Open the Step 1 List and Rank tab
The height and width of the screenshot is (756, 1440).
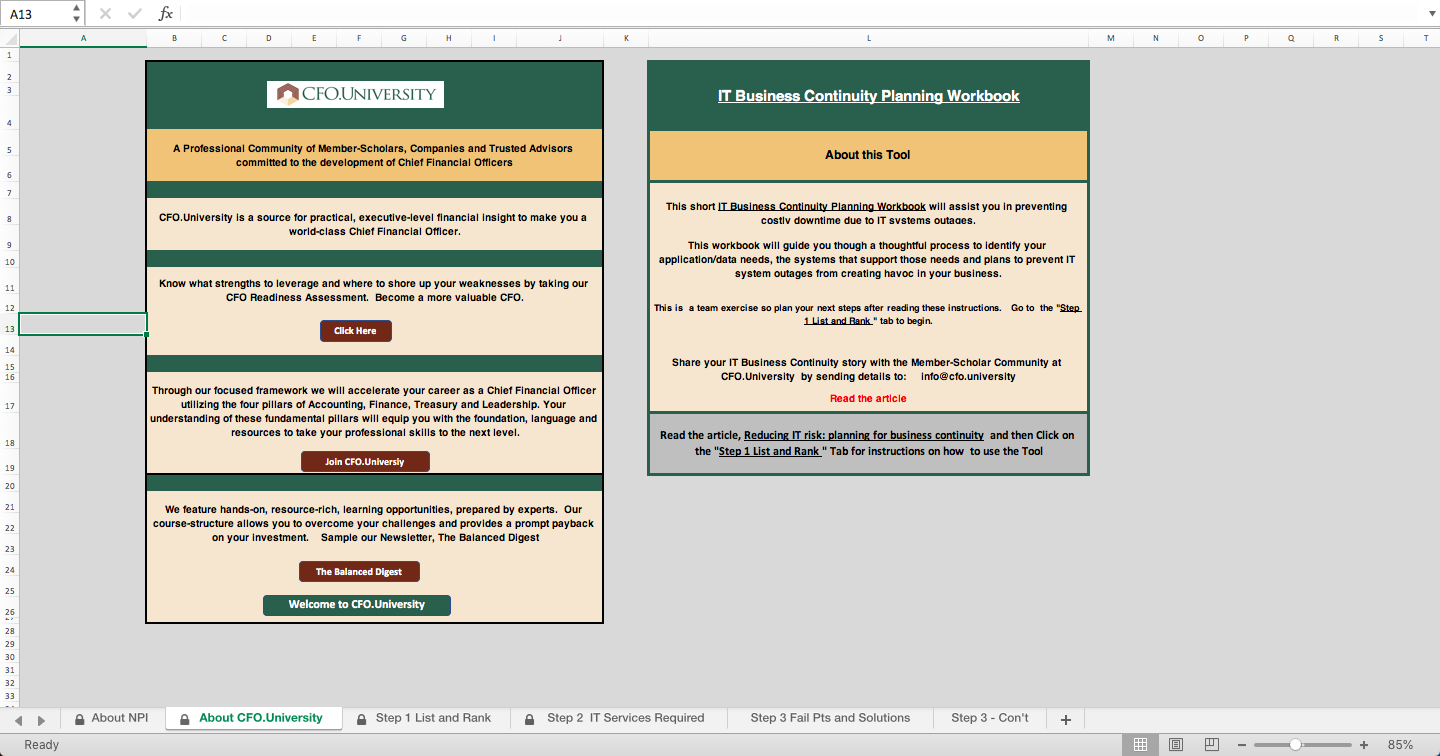click(426, 718)
